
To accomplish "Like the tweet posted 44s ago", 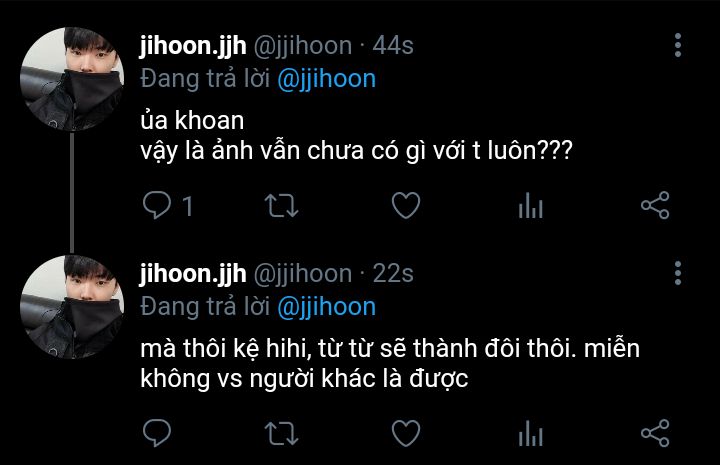I will coord(406,205).
